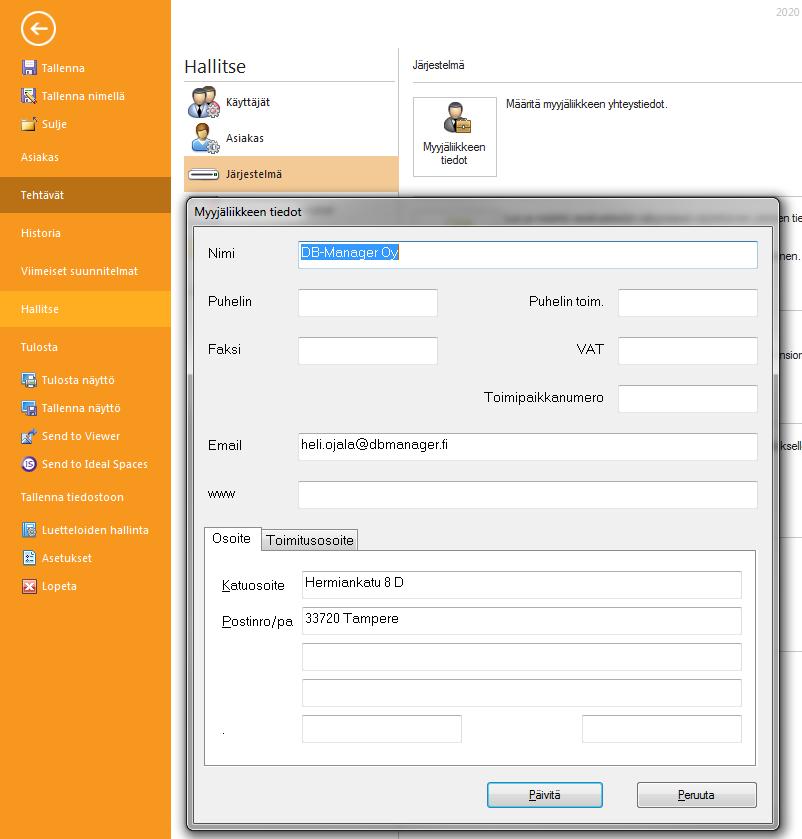Click the Asetukset label in the sidebar
The height and width of the screenshot is (839, 802).
click(x=67, y=558)
